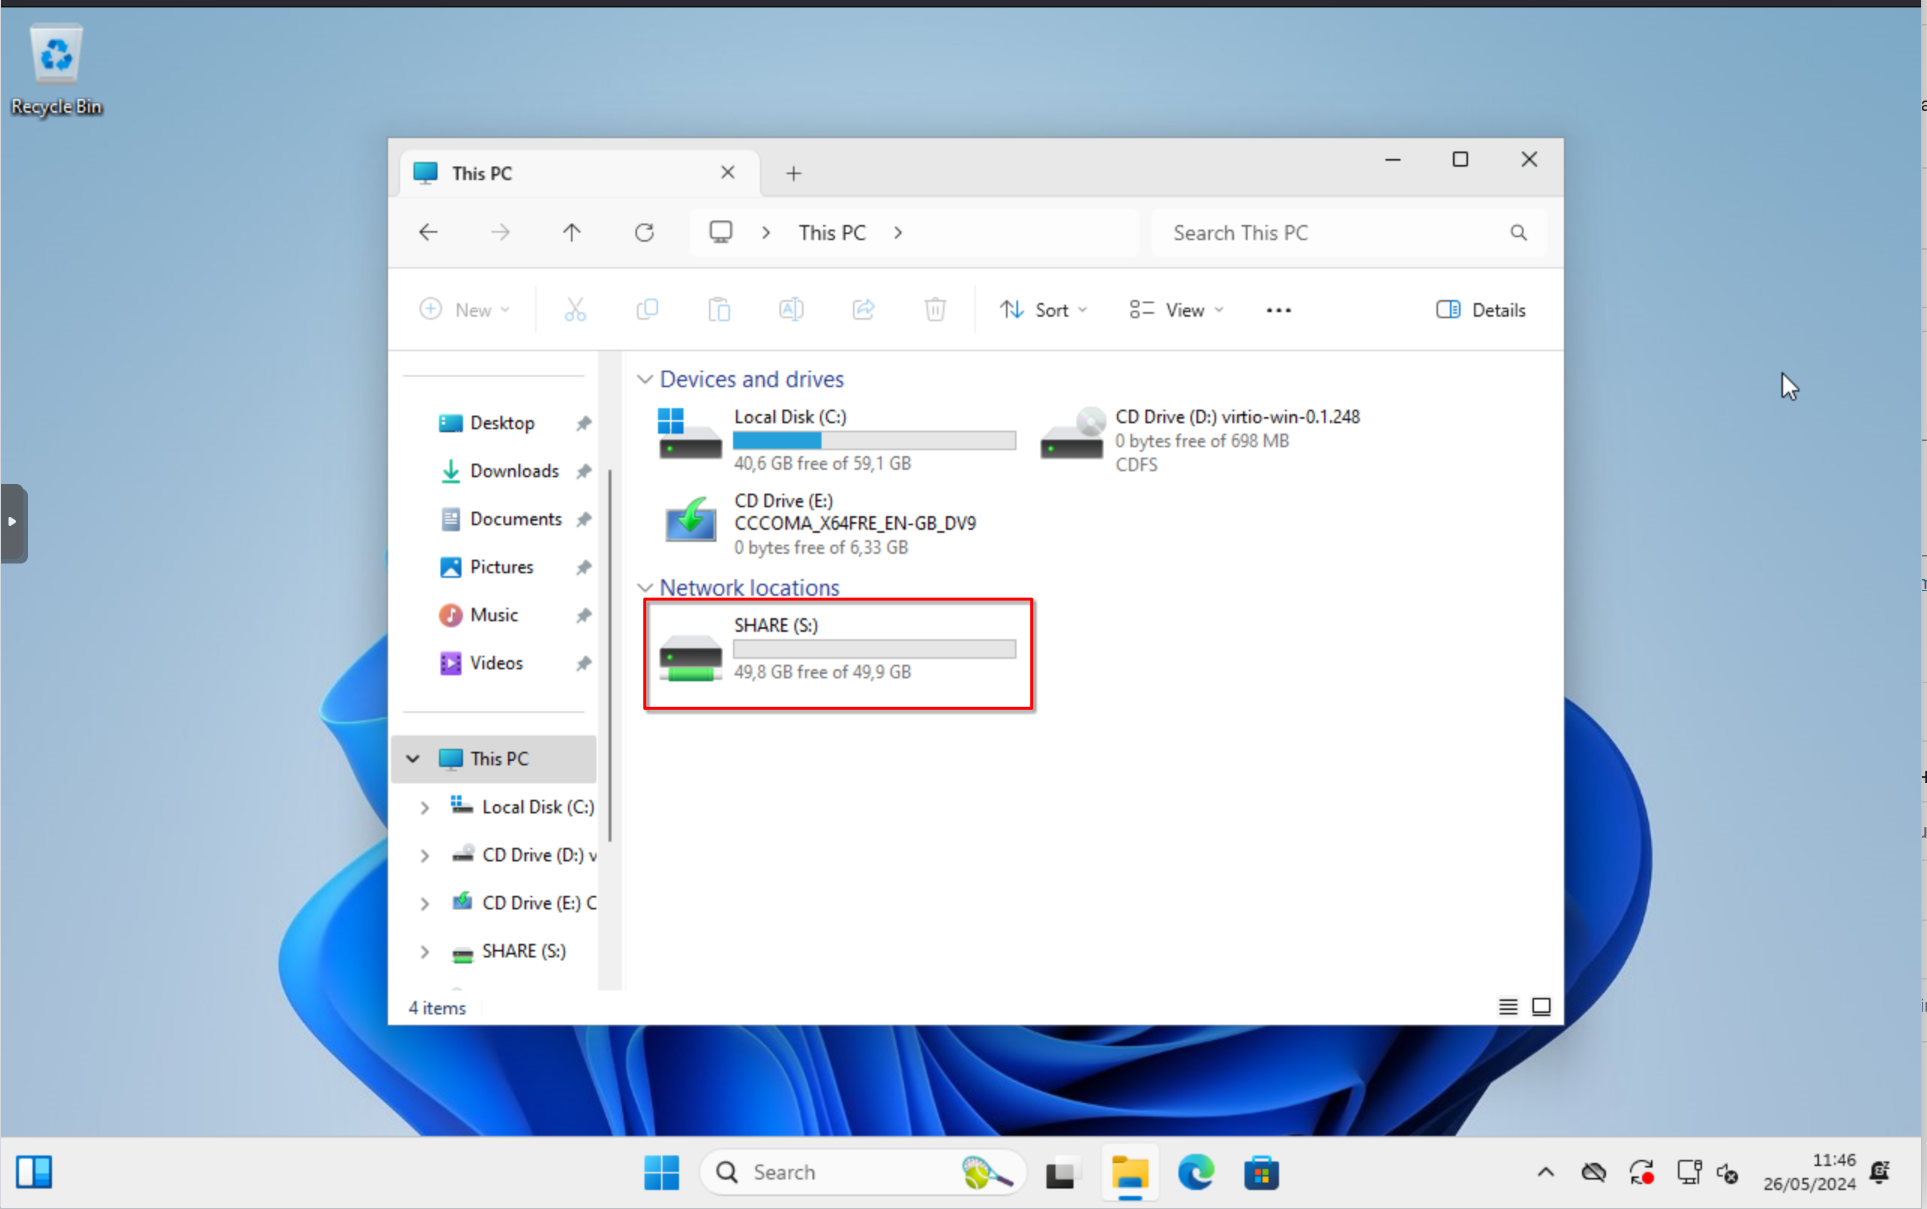Click the Rename icon in toolbar
This screenshot has height=1209, width=1927.
[x=791, y=310]
